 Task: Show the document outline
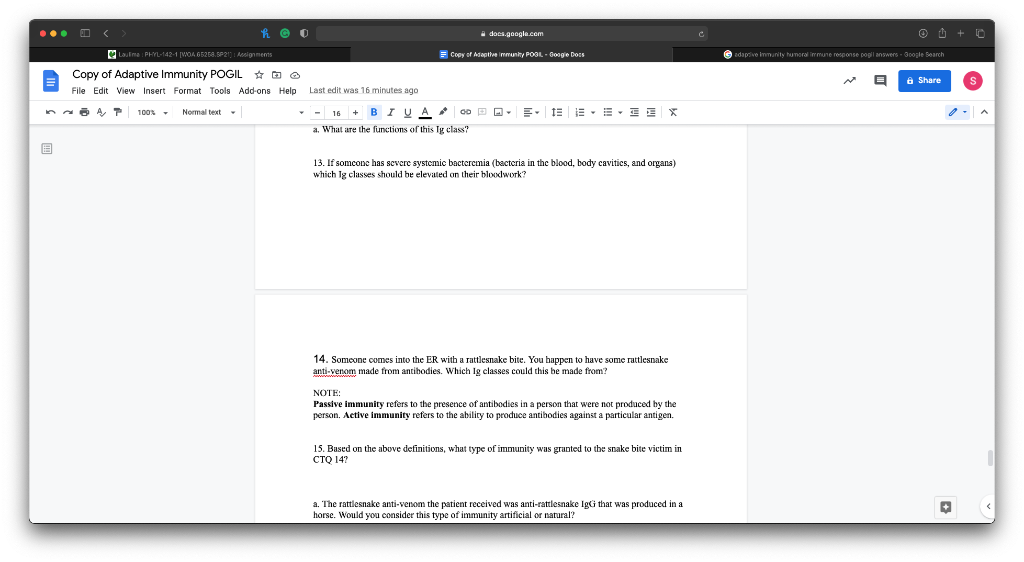(47, 149)
